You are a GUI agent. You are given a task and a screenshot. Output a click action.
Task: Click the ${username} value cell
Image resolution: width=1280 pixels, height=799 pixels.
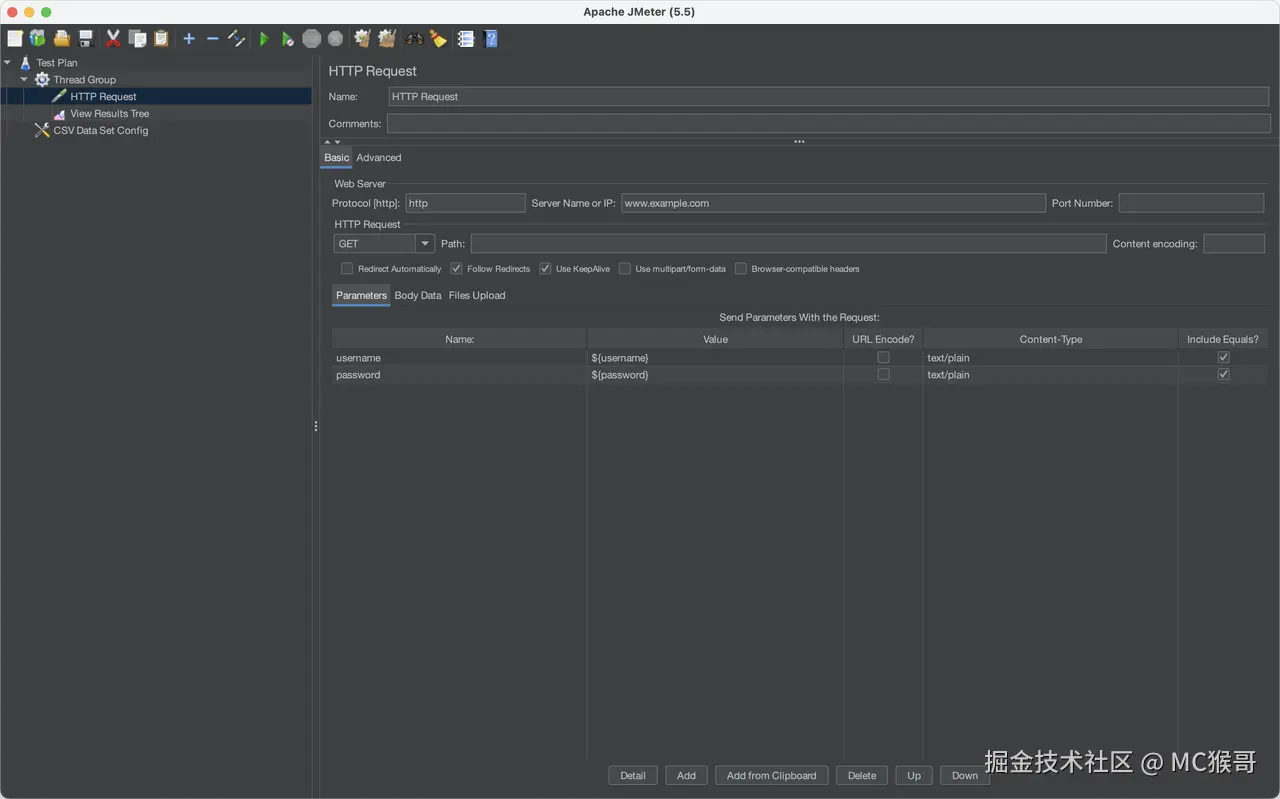tap(714, 358)
